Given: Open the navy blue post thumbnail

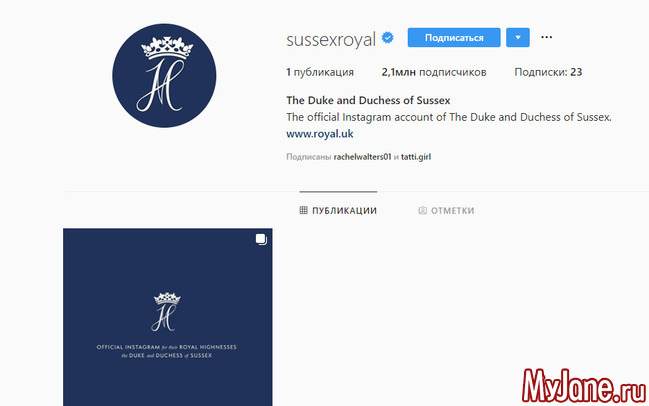Looking at the screenshot, I should click(168, 317).
